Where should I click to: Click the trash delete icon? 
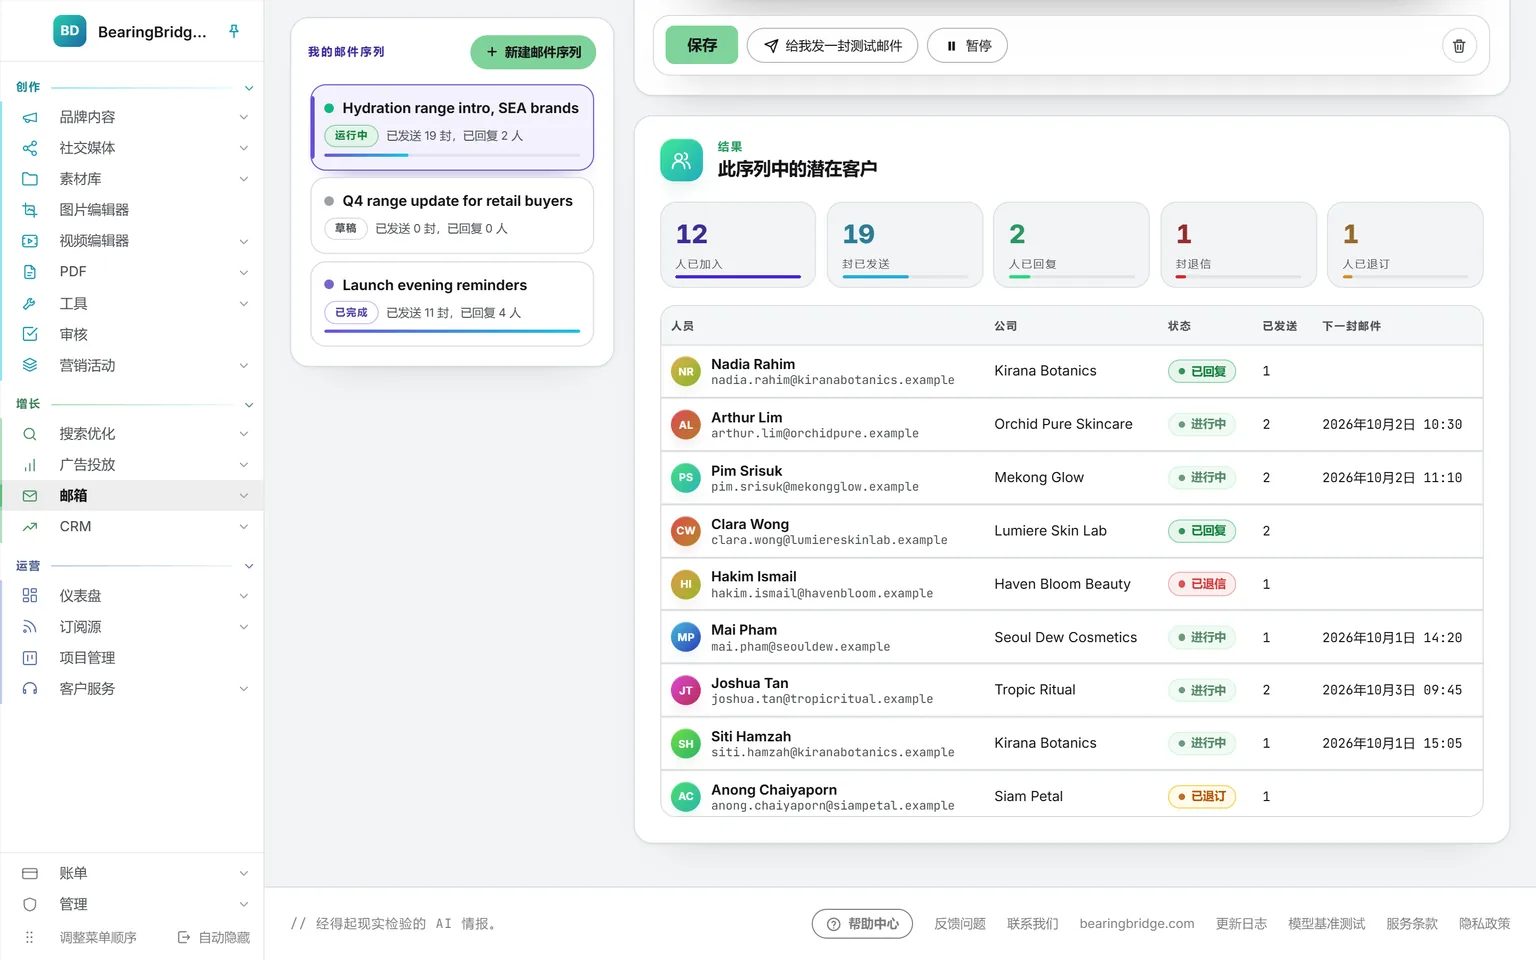tap(1459, 46)
